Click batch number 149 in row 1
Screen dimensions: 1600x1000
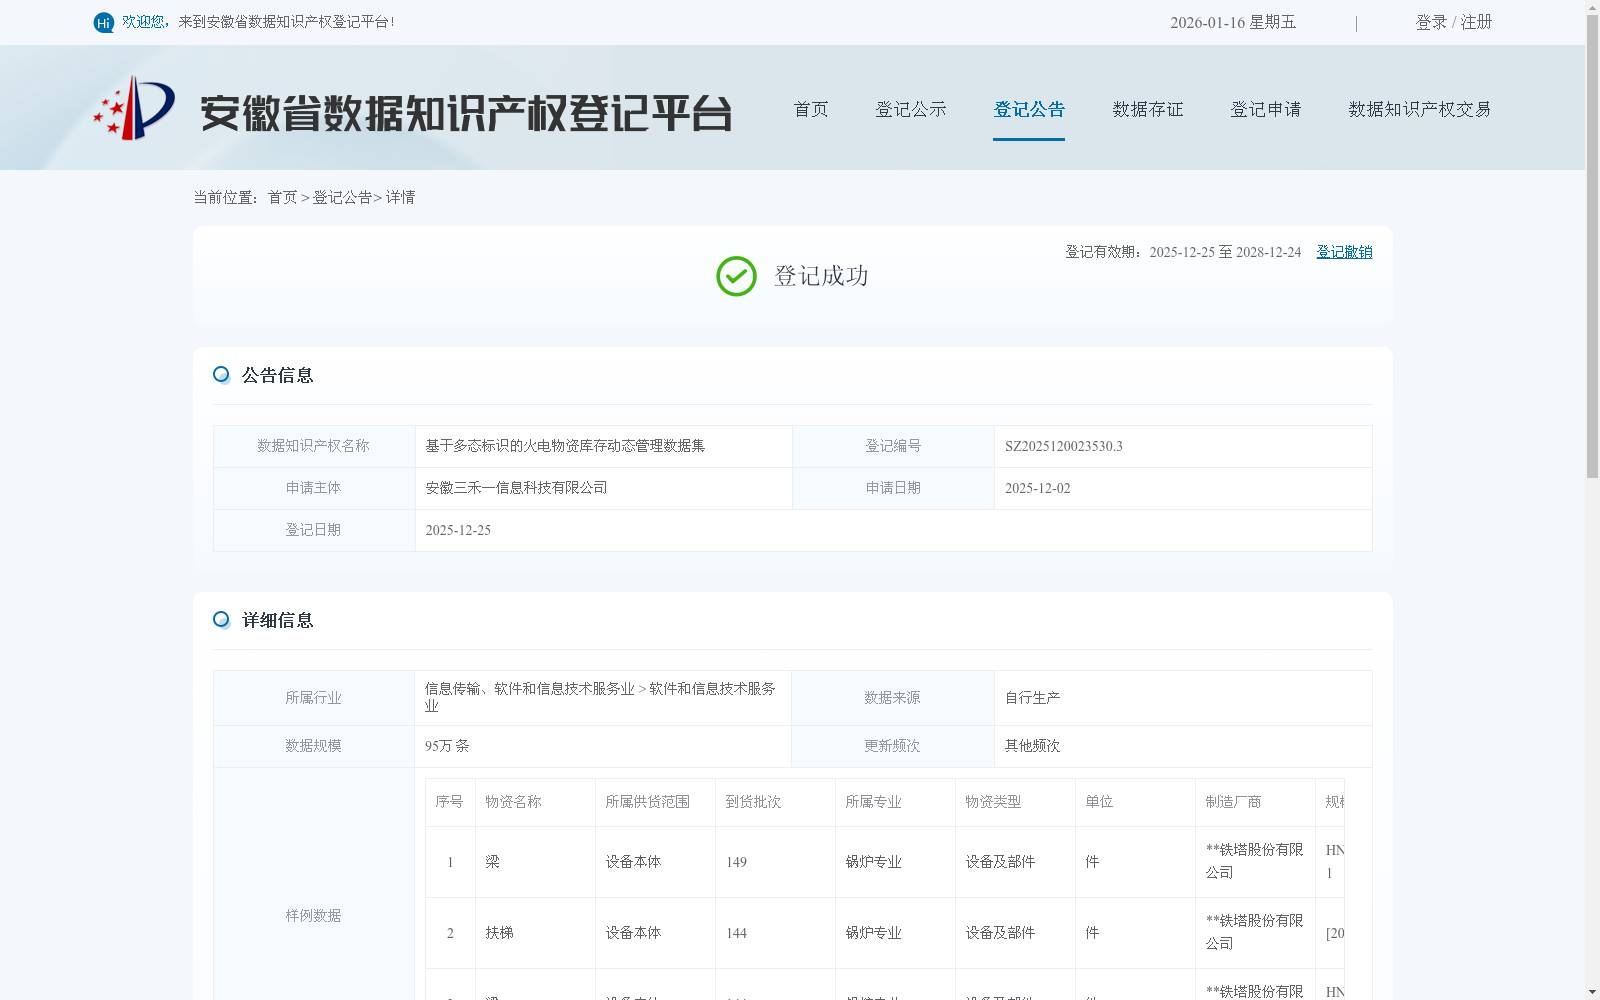(736, 862)
